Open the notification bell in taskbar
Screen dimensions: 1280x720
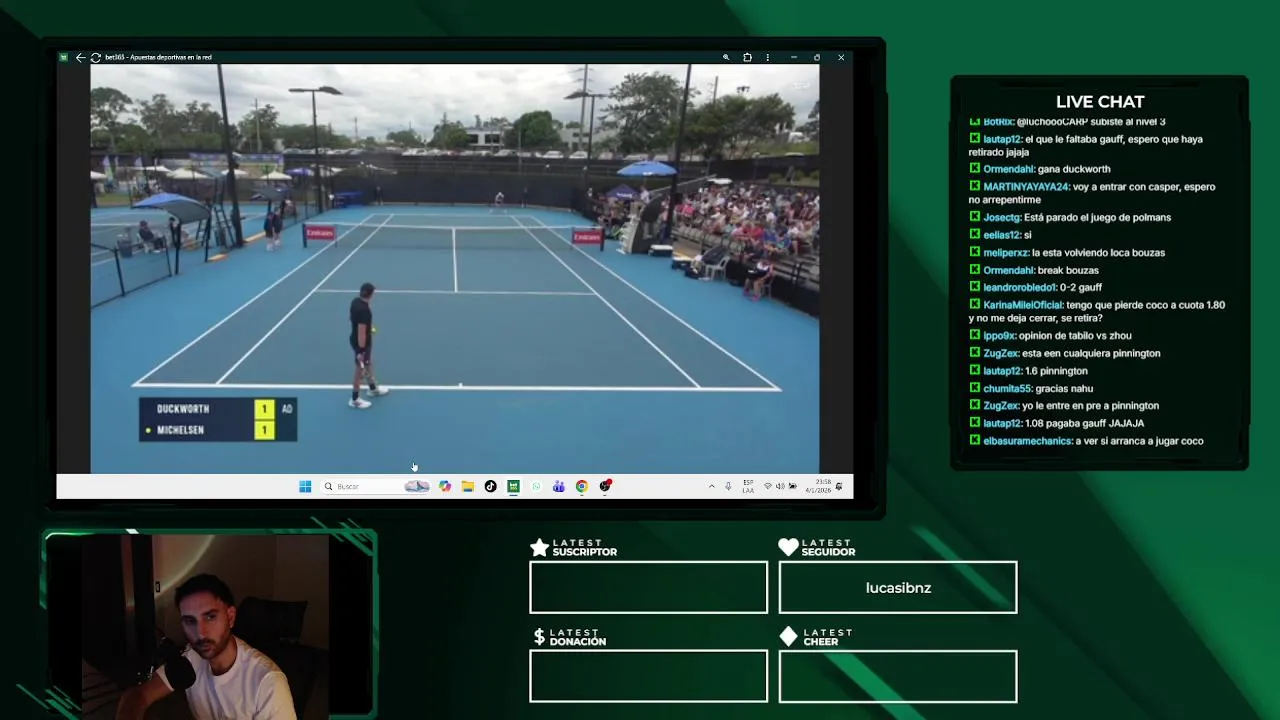coord(839,486)
